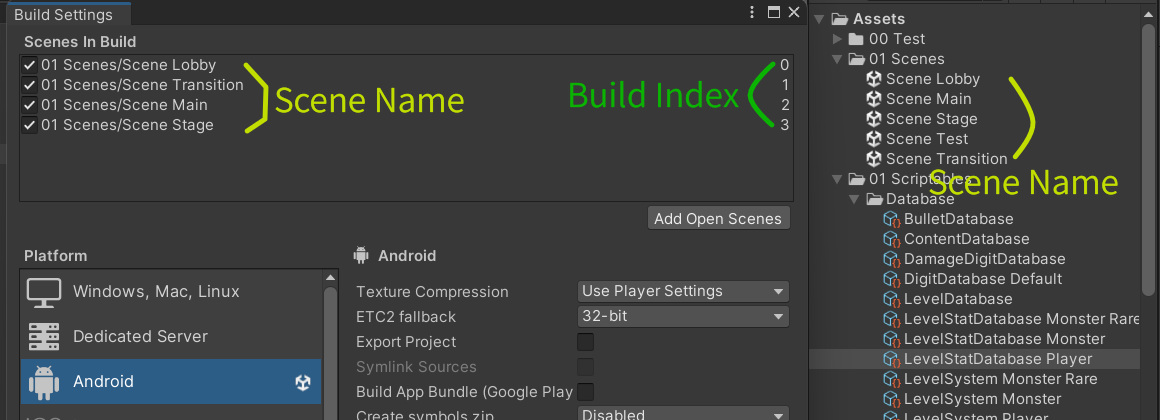Click the Scene Transition Unity scene icon

coord(874,158)
